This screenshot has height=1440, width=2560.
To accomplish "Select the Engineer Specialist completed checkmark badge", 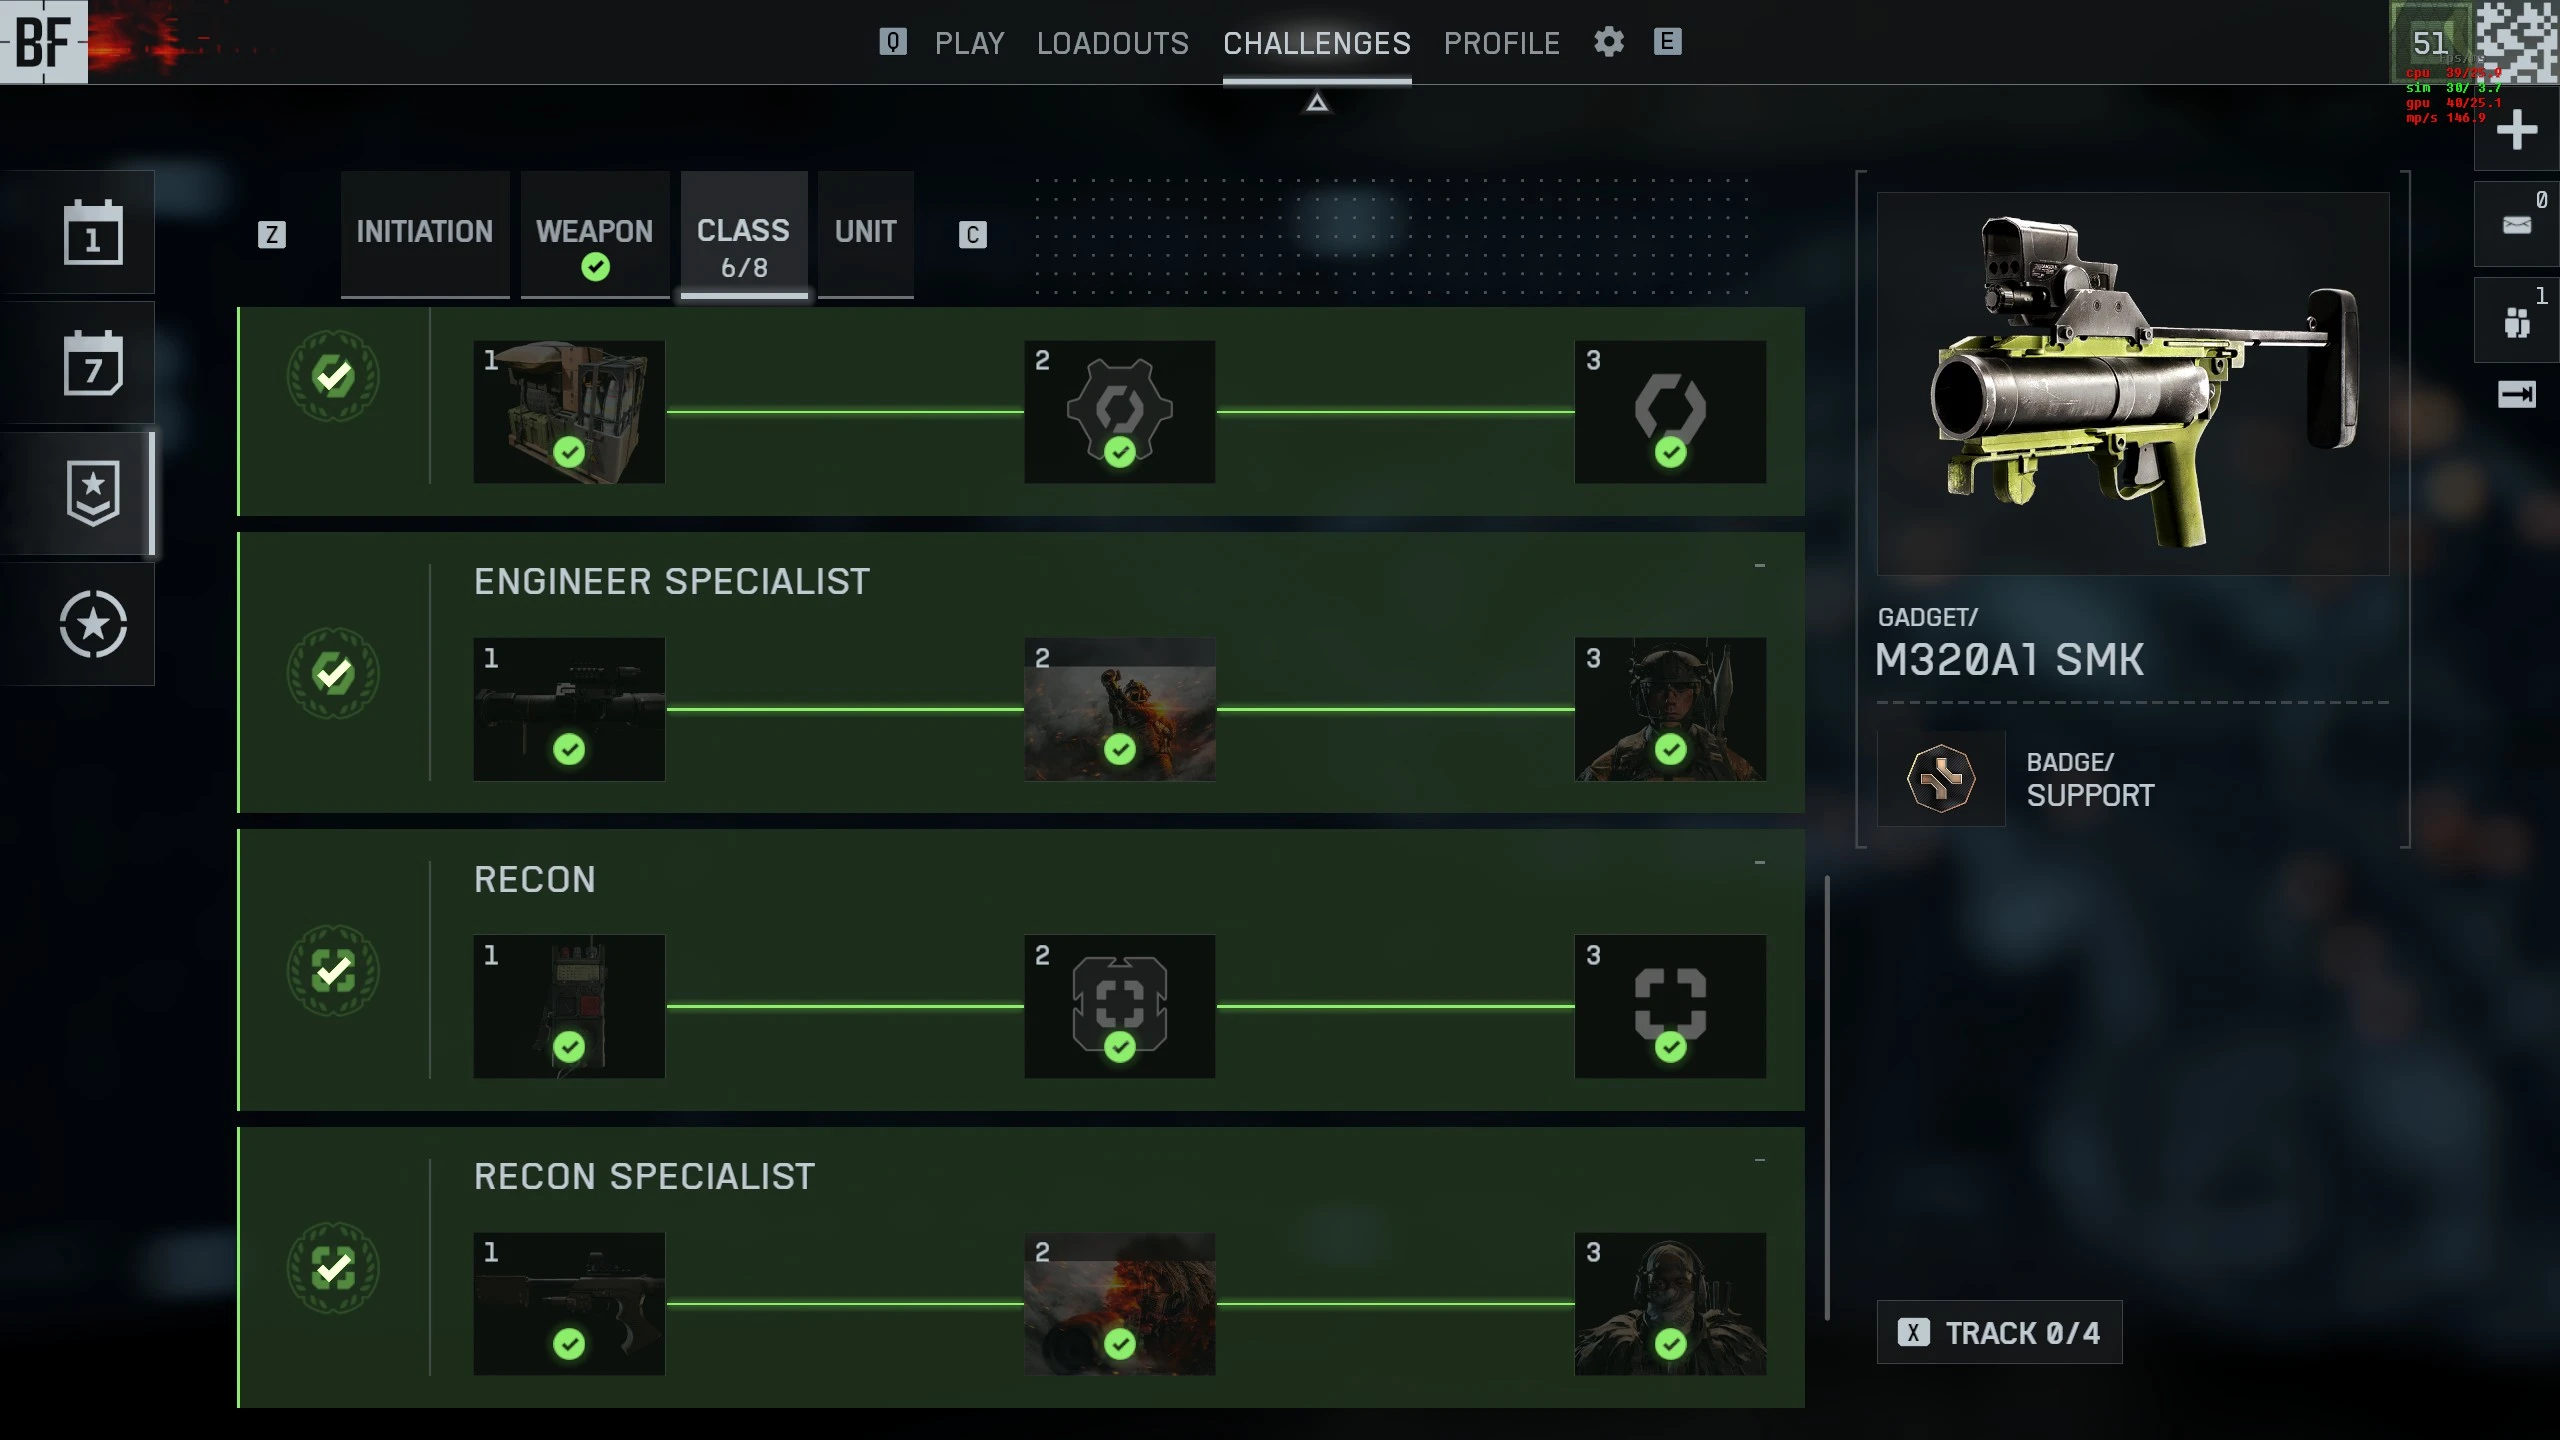I will click(333, 674).
